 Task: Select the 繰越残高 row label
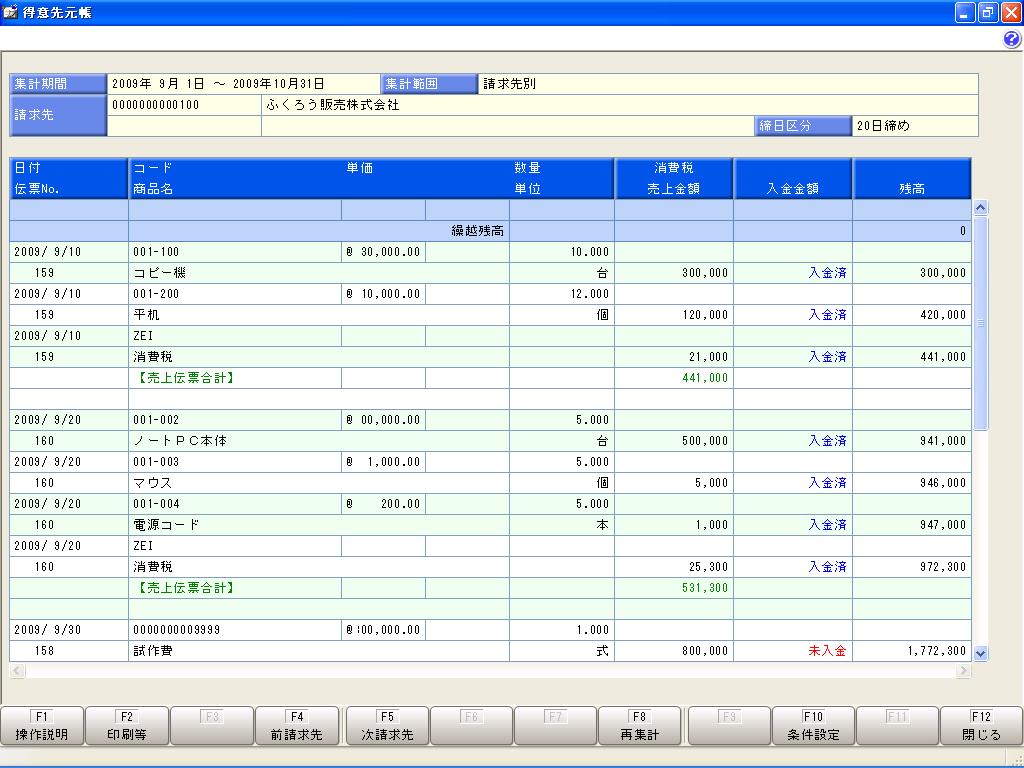(477, 231)
